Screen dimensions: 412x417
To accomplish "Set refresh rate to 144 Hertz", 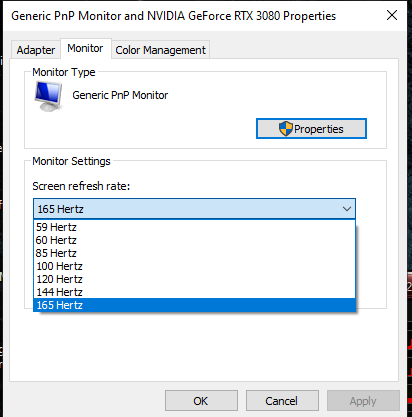I will [x=194, y=292].
